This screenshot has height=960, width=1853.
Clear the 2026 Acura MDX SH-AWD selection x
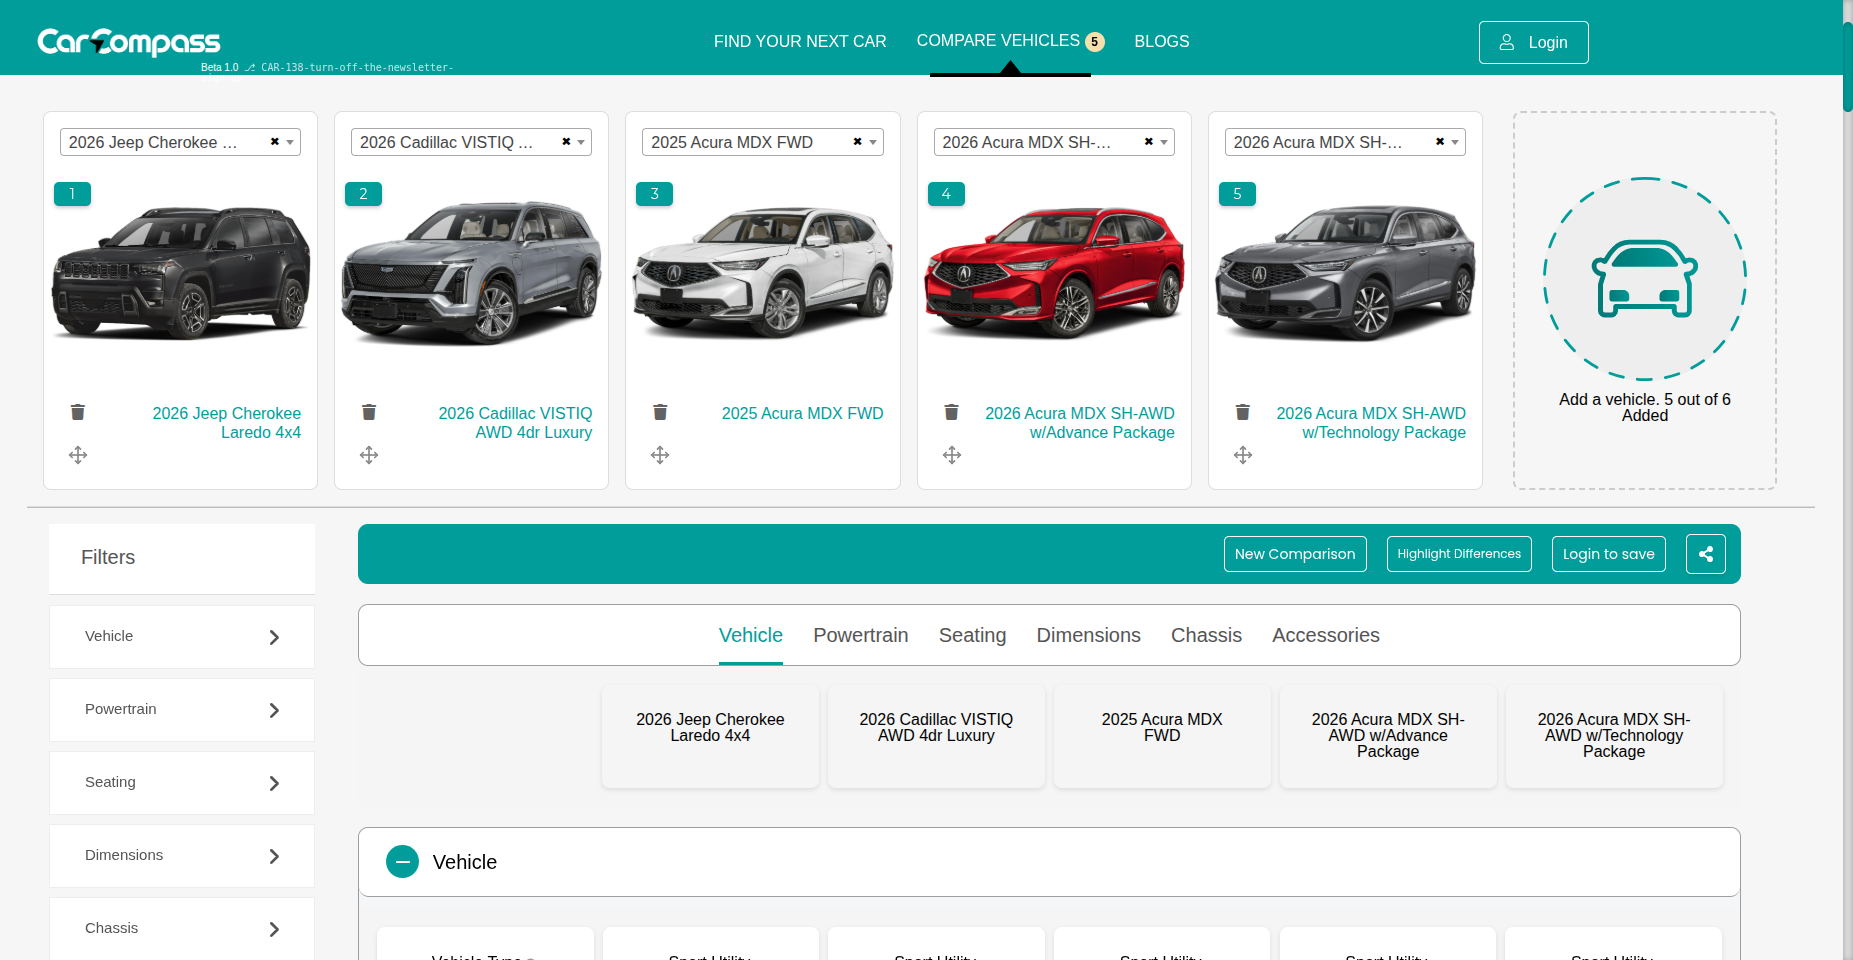[x=1147, y=141]
